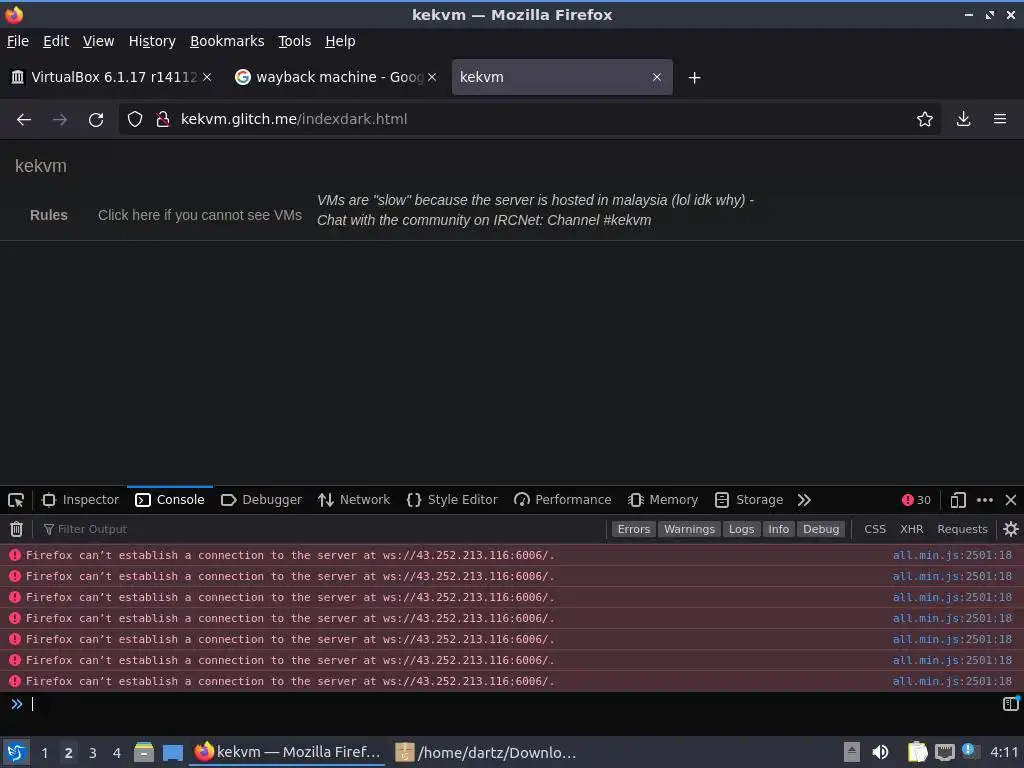Toggle the Requests filter
The height and width of the screenshot is (768, 1024).
[x=962, y=529]
